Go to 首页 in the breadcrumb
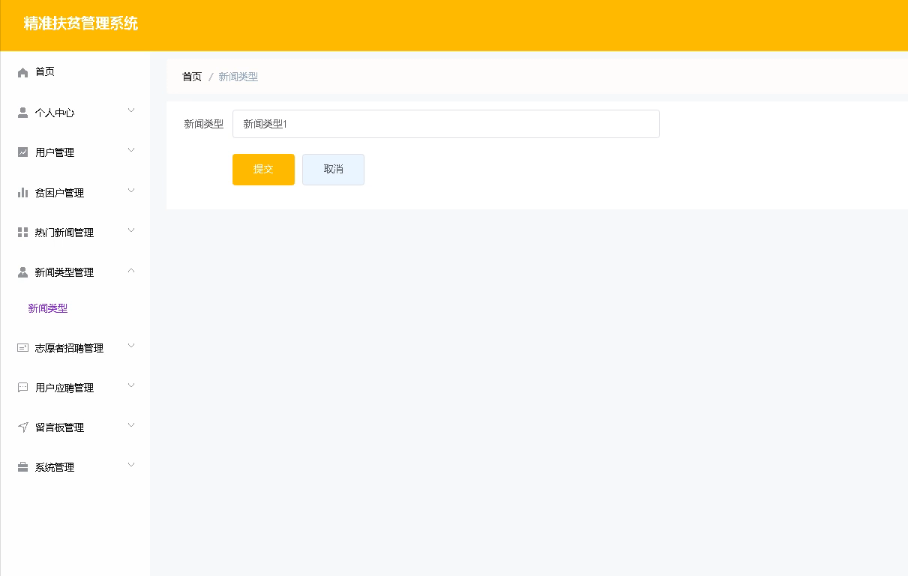Screen dimensions: 908x576 tap(192, 76)
